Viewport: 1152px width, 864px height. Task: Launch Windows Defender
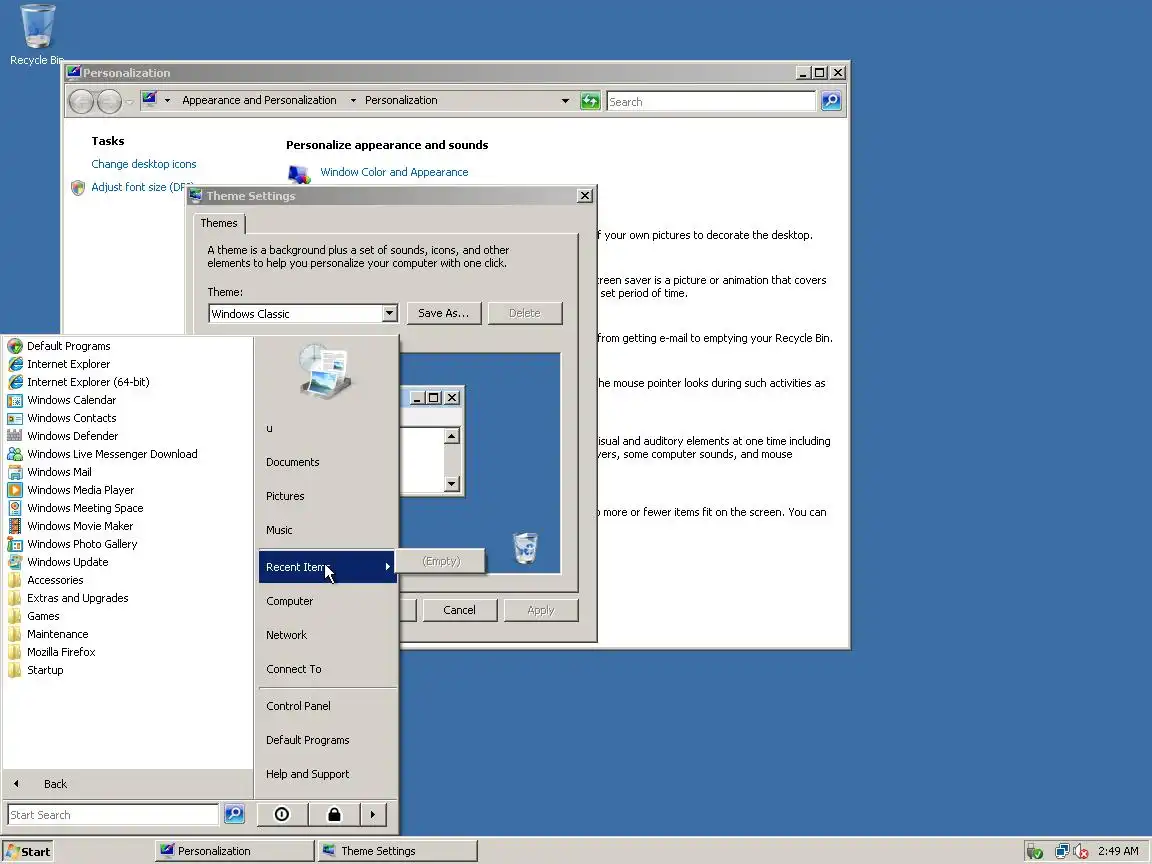click(x=72, y=436)
